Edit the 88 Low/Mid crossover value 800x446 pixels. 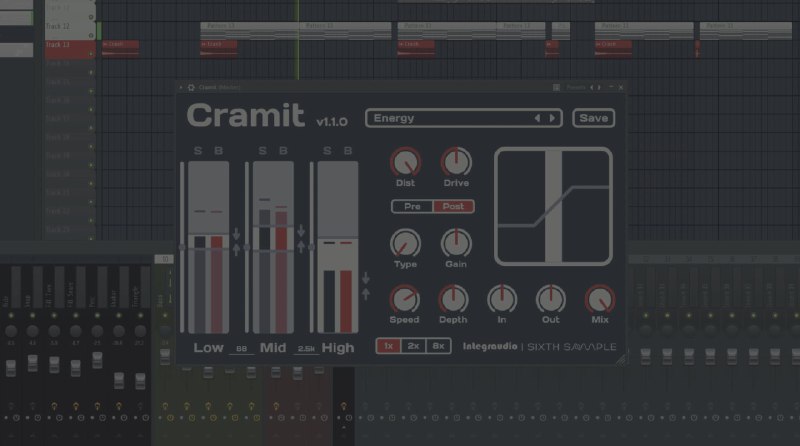pyautogui.click(x=241, y=349)
